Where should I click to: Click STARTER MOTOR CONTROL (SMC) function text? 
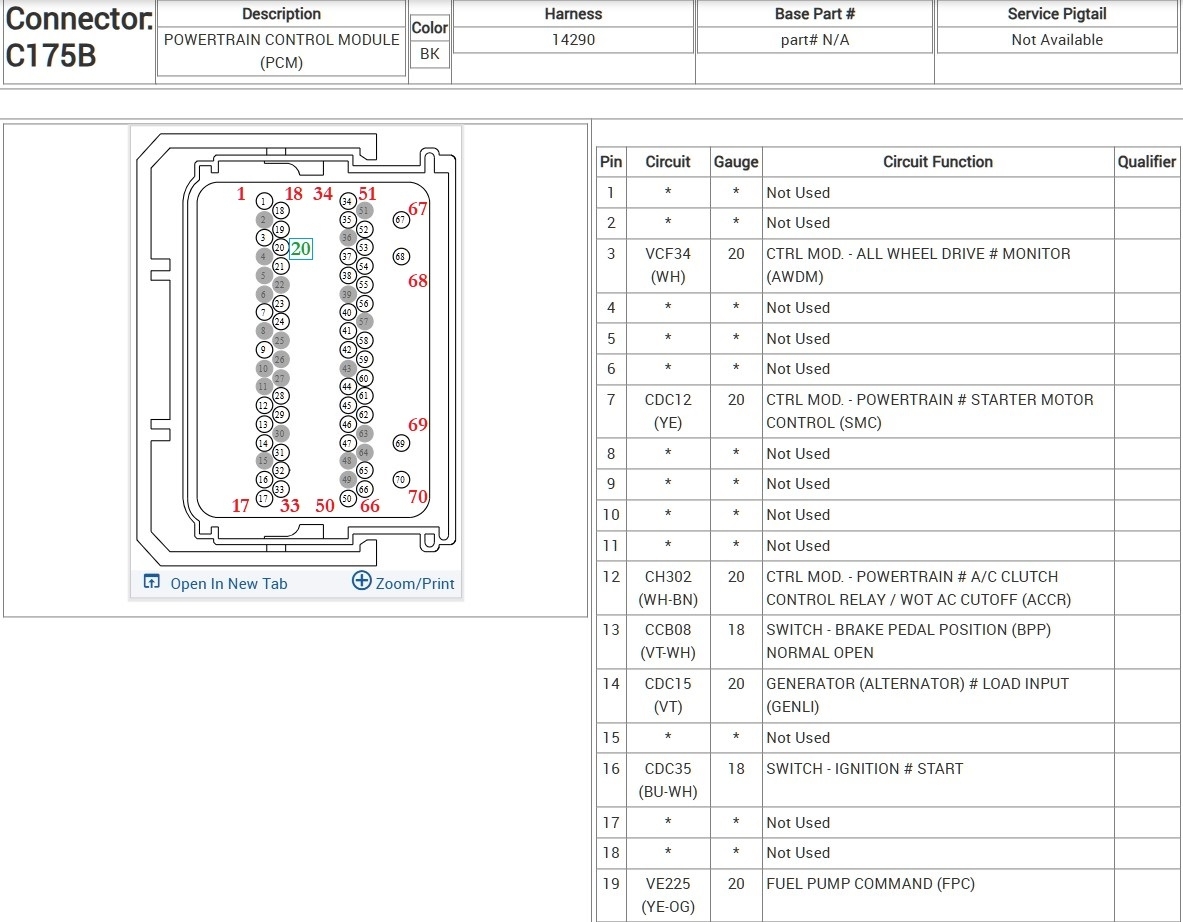click(930, 411)
